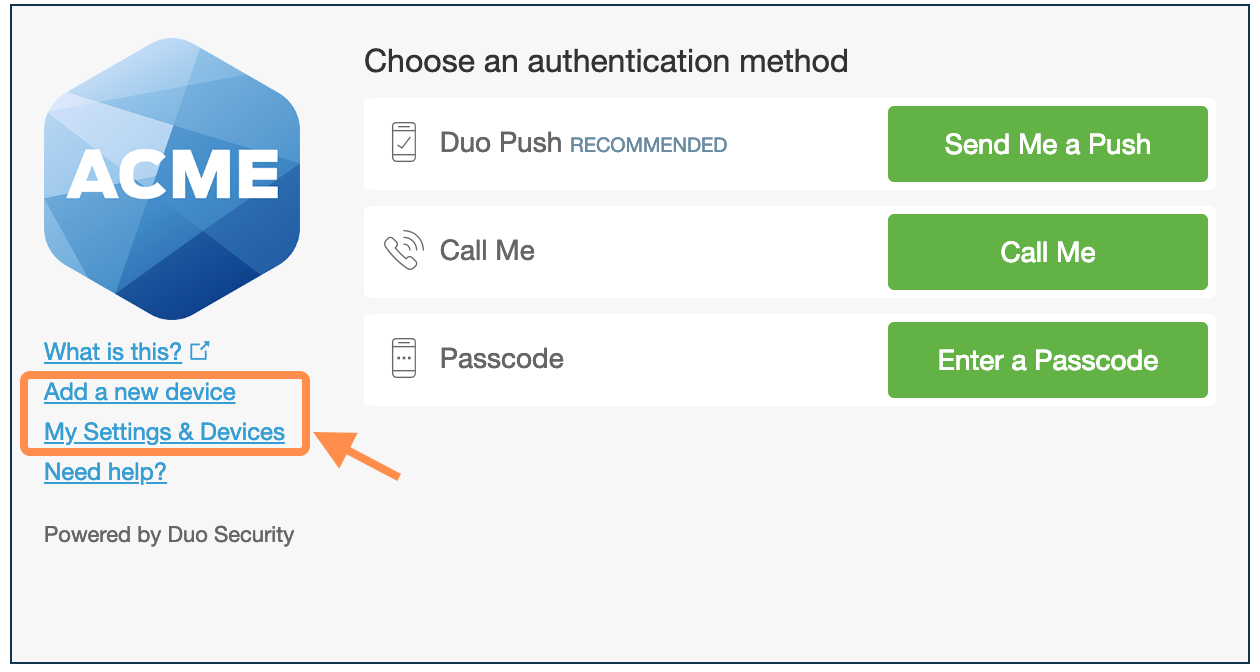The image size is (1260, 672).
Task: Click the Powered by Duo Security text
Action: pos(169,534)
